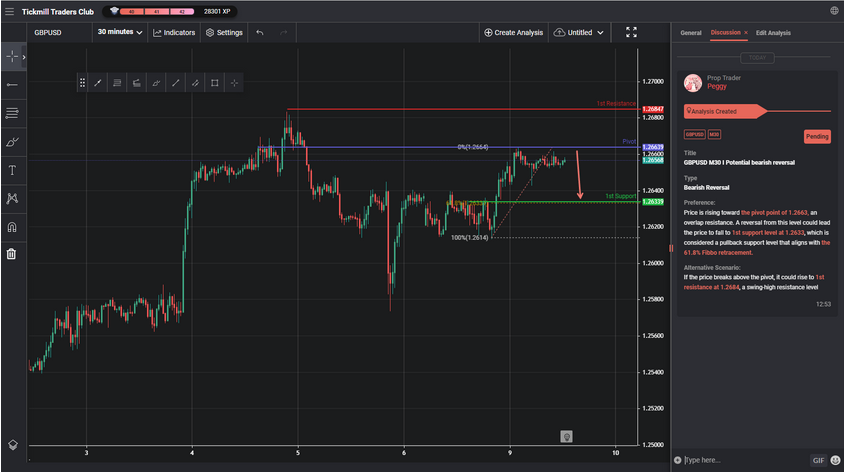
Task: Open the layers icon in the sidebar's lower corner
Action: click(13, 445)
